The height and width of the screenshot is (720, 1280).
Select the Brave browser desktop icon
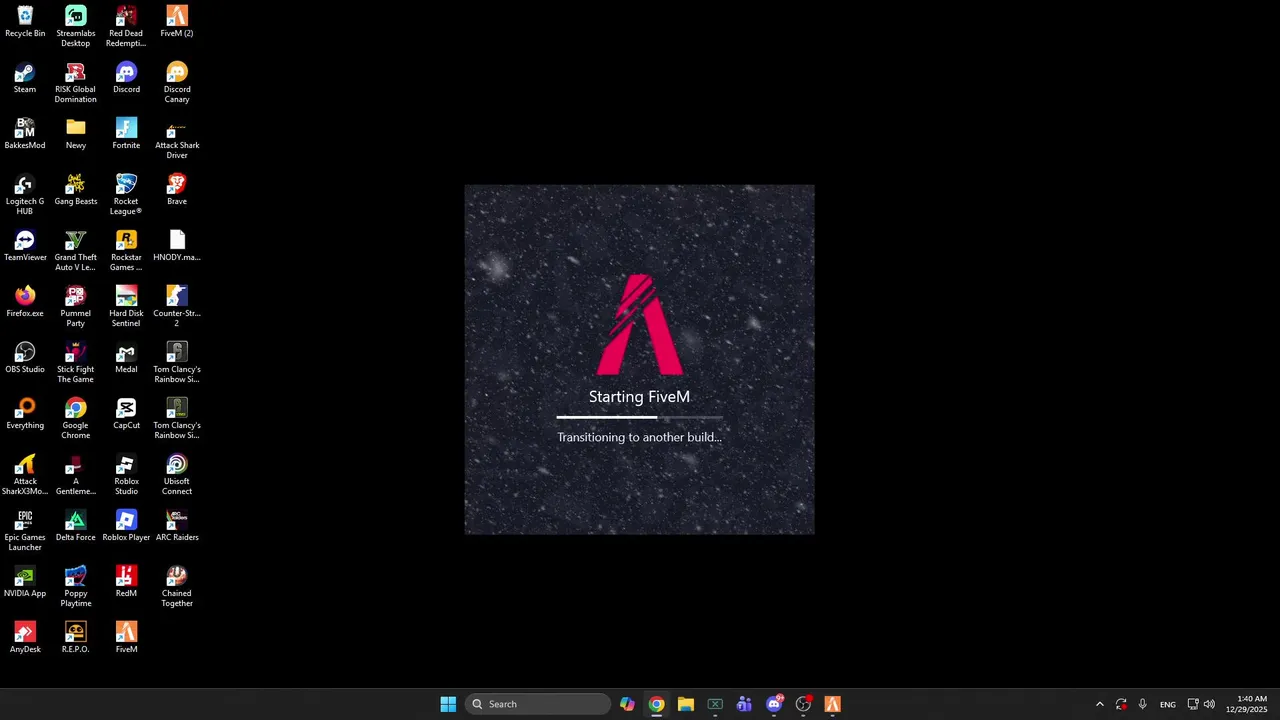177,190
